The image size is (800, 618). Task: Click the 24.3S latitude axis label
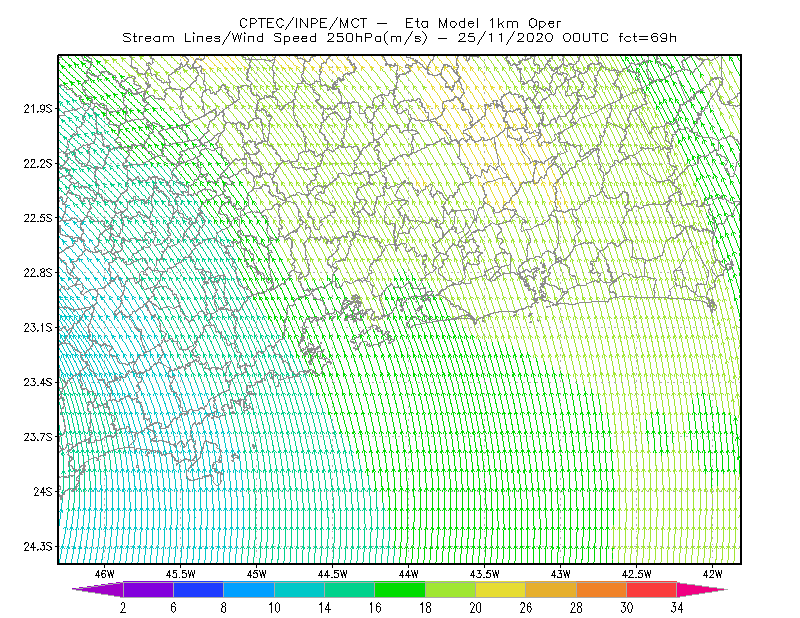click(38, 547)
